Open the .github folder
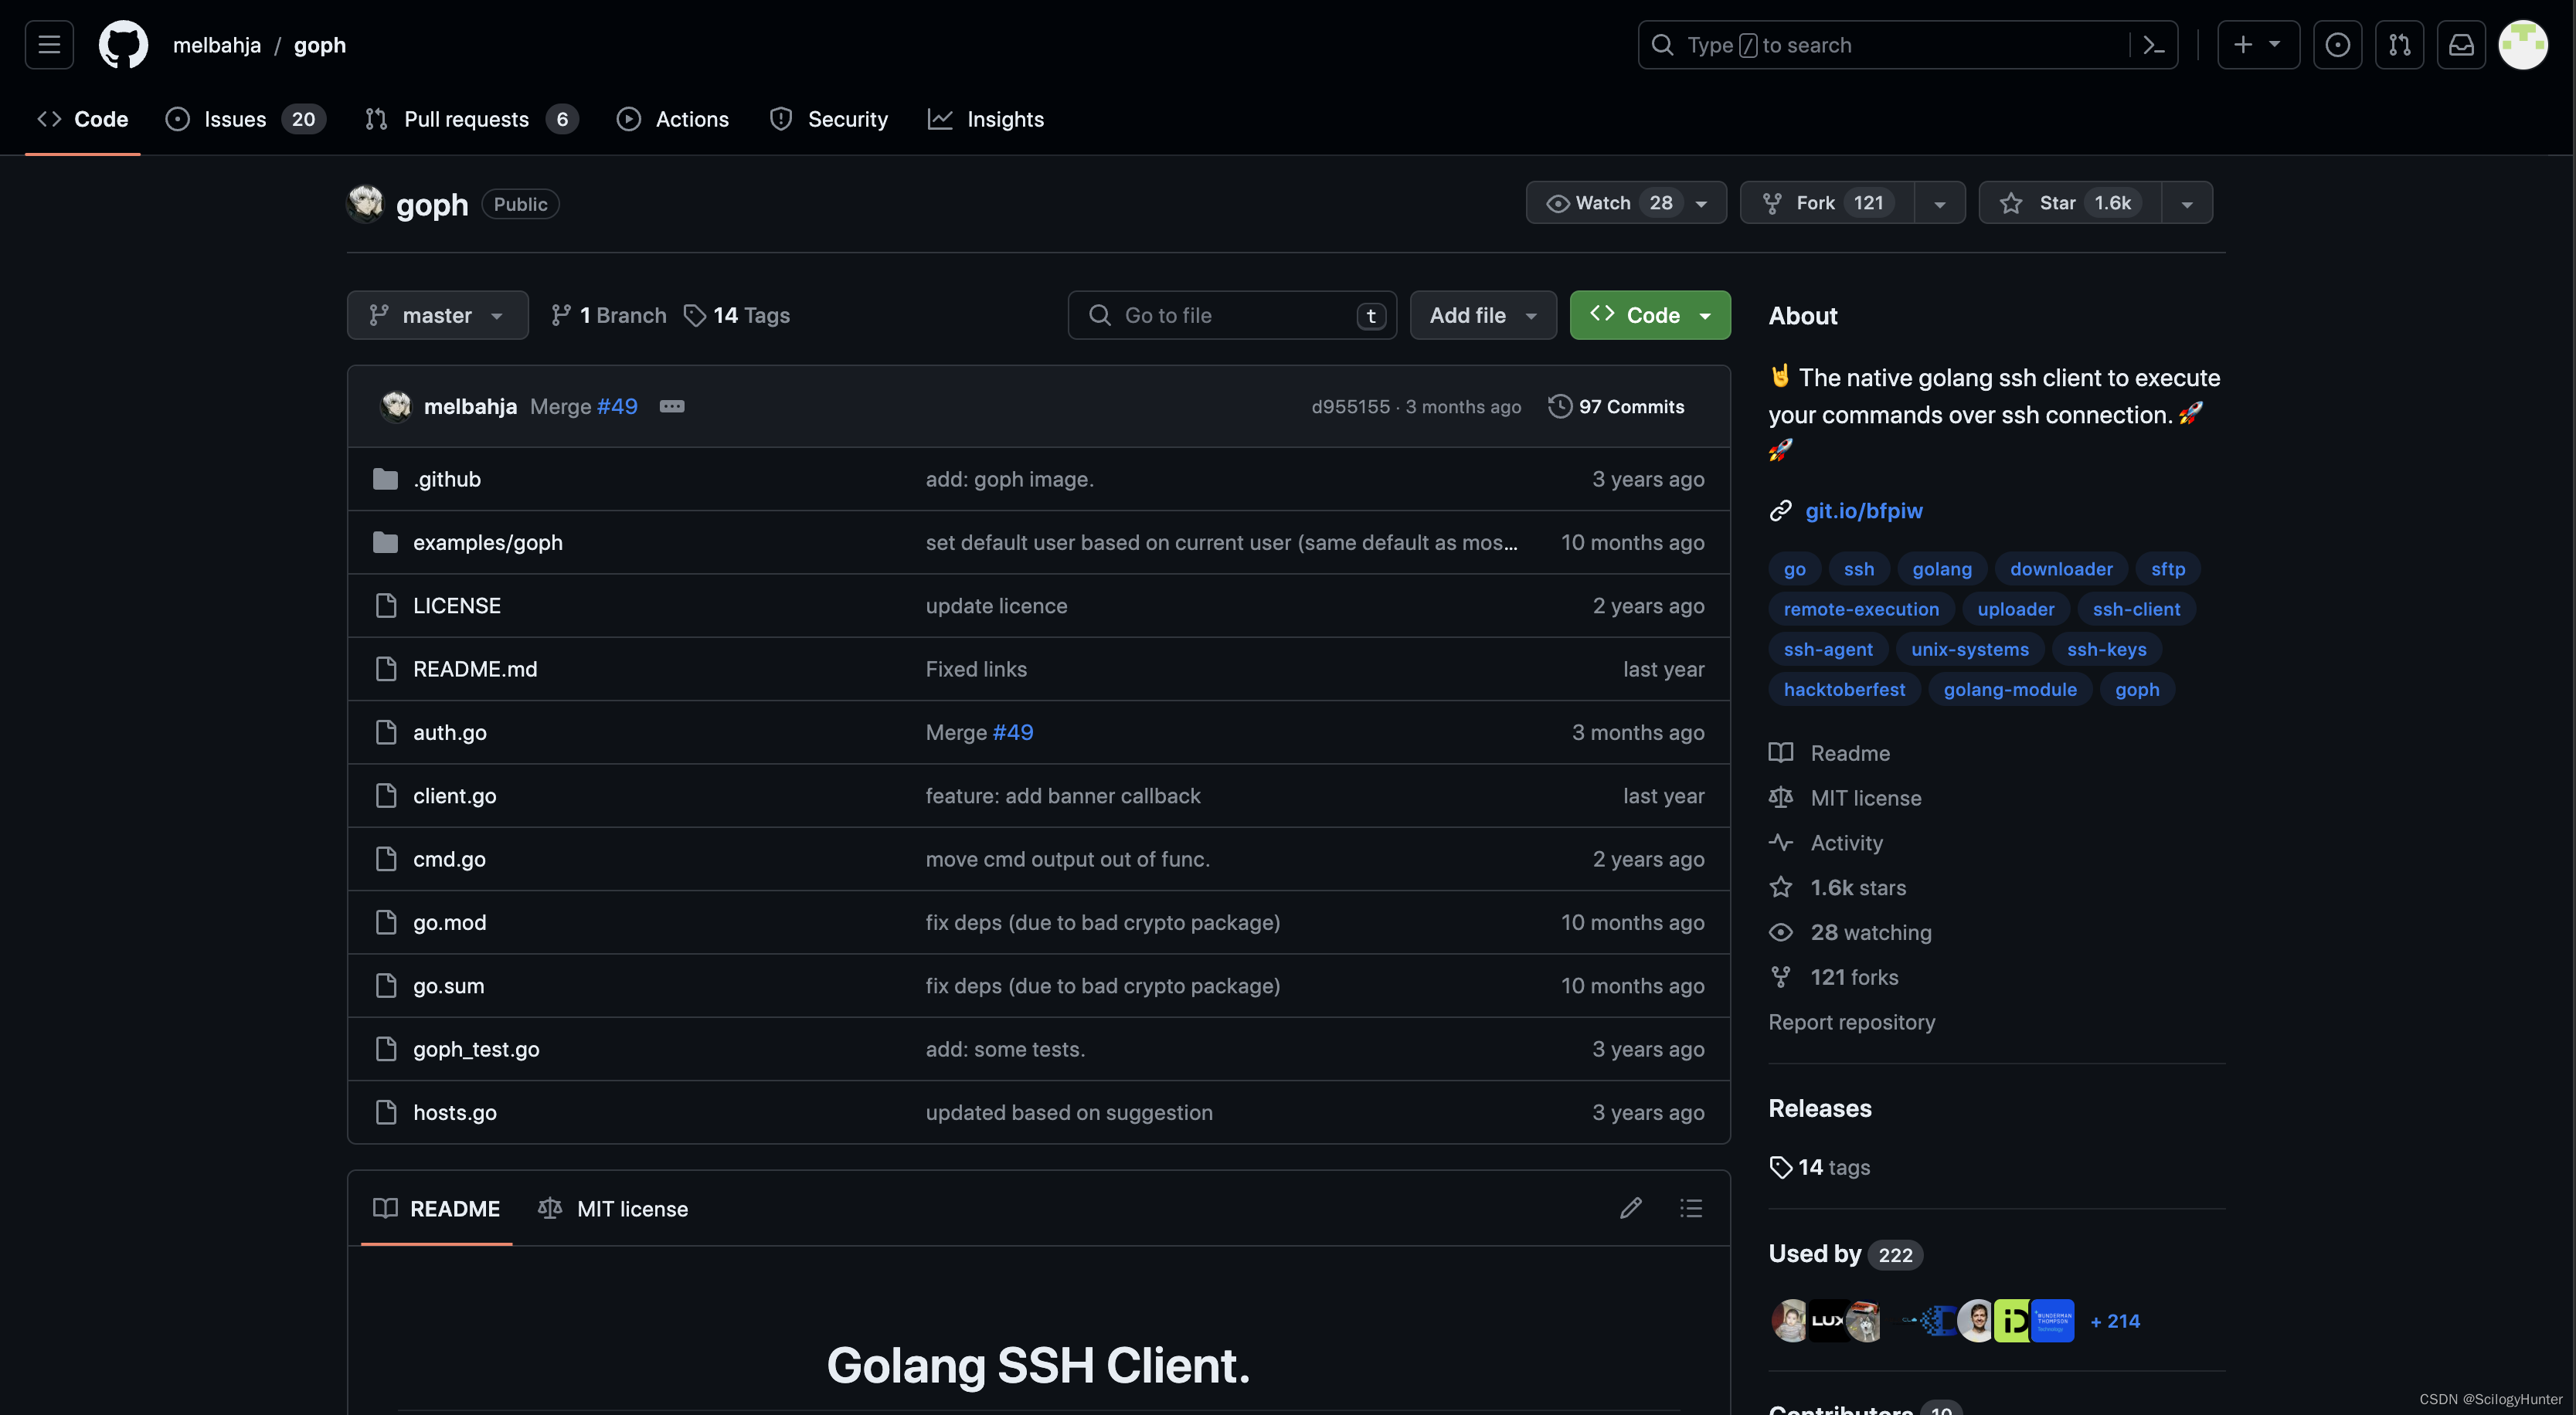Viewport: 2576px width, 1415px height. pyautogui.click(x=447, y=479)
